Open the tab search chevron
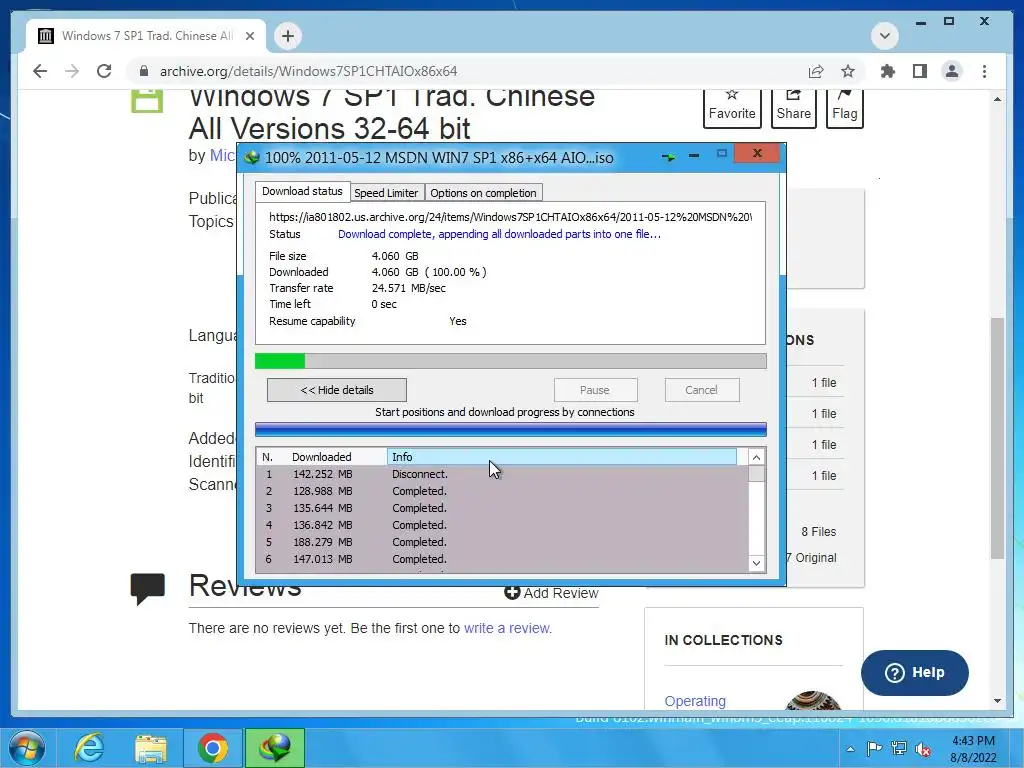The image size is (1024, 768). (x=885, y=35)
